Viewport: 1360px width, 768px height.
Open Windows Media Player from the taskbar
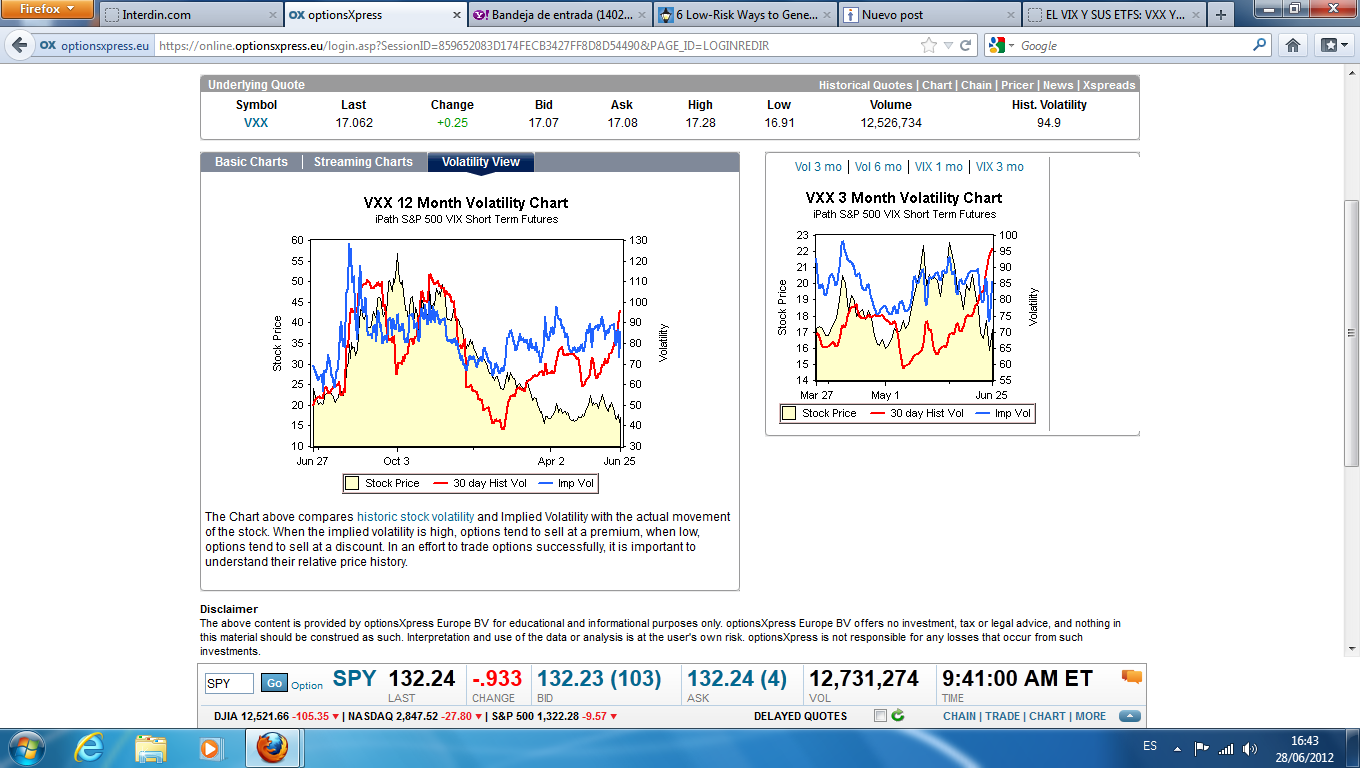coord(210,747)
